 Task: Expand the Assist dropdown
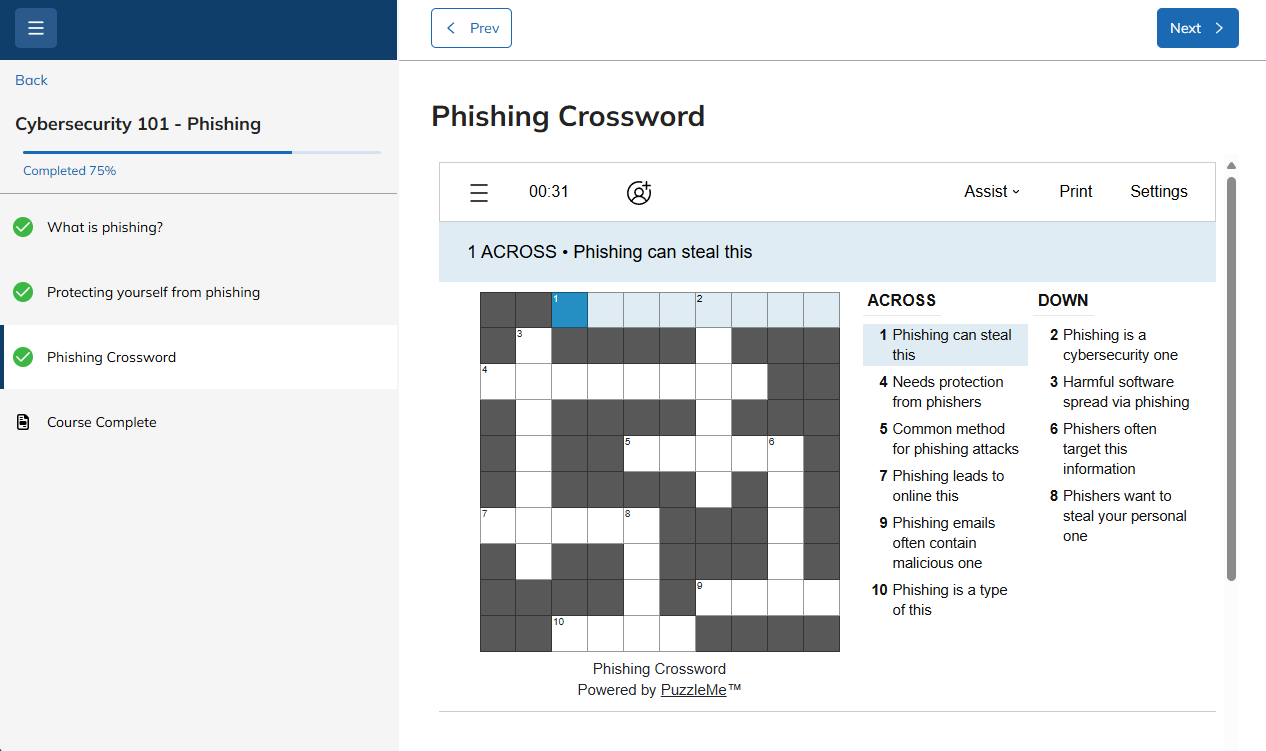click(992, 192)
